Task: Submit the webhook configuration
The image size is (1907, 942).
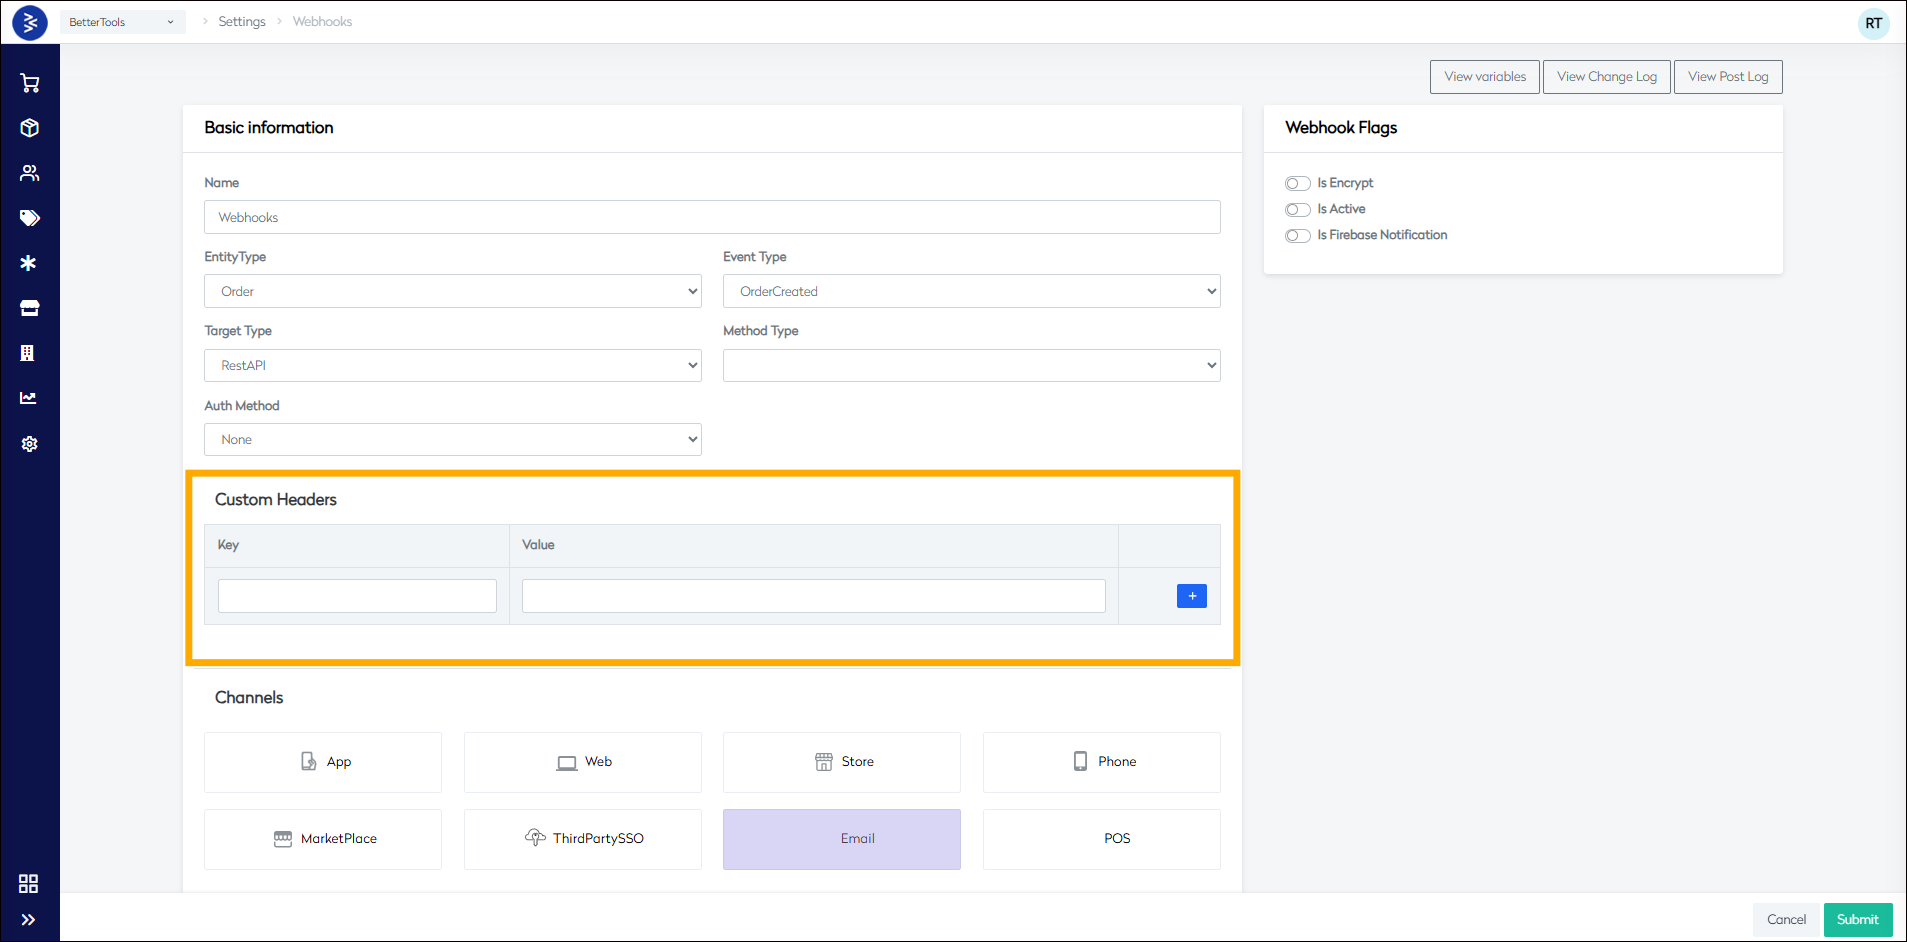Action: [1856, 919]
